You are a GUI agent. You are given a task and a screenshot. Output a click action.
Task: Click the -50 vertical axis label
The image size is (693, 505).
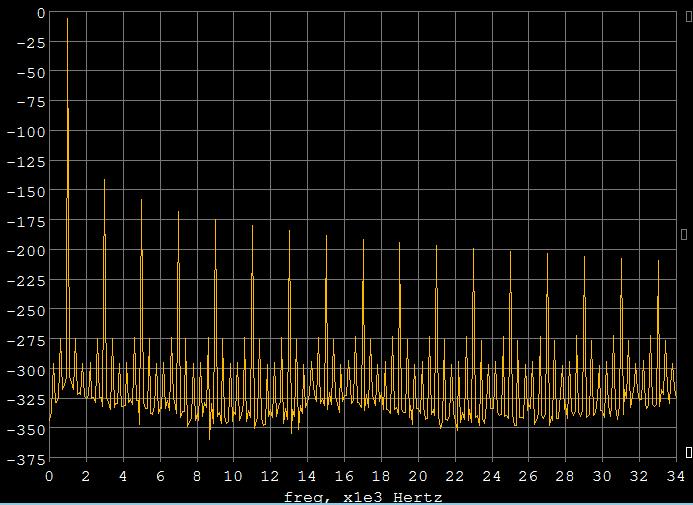pyautogui.click(x=30, y=72)
